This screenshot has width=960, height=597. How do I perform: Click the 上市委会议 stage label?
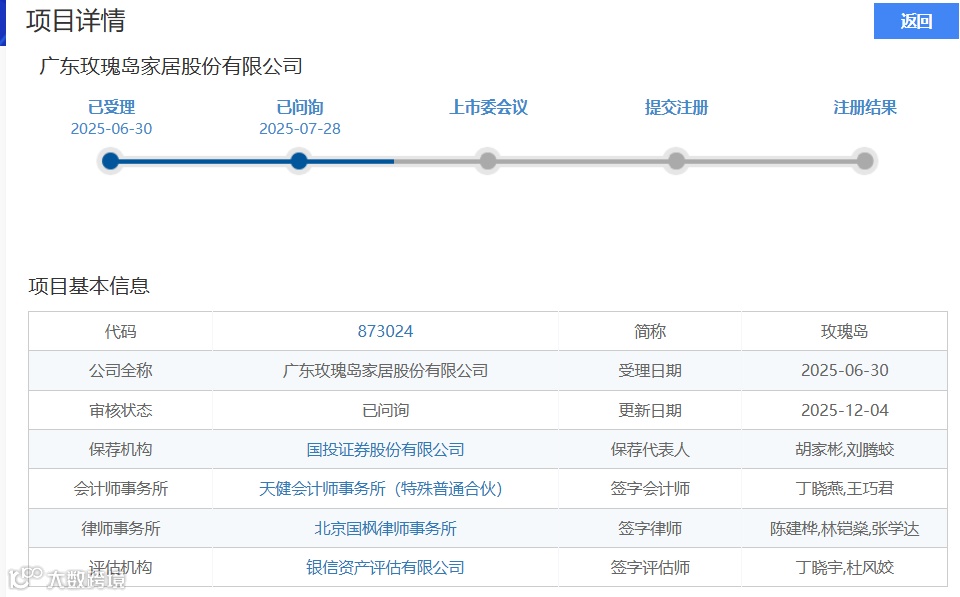pos(488,107)
